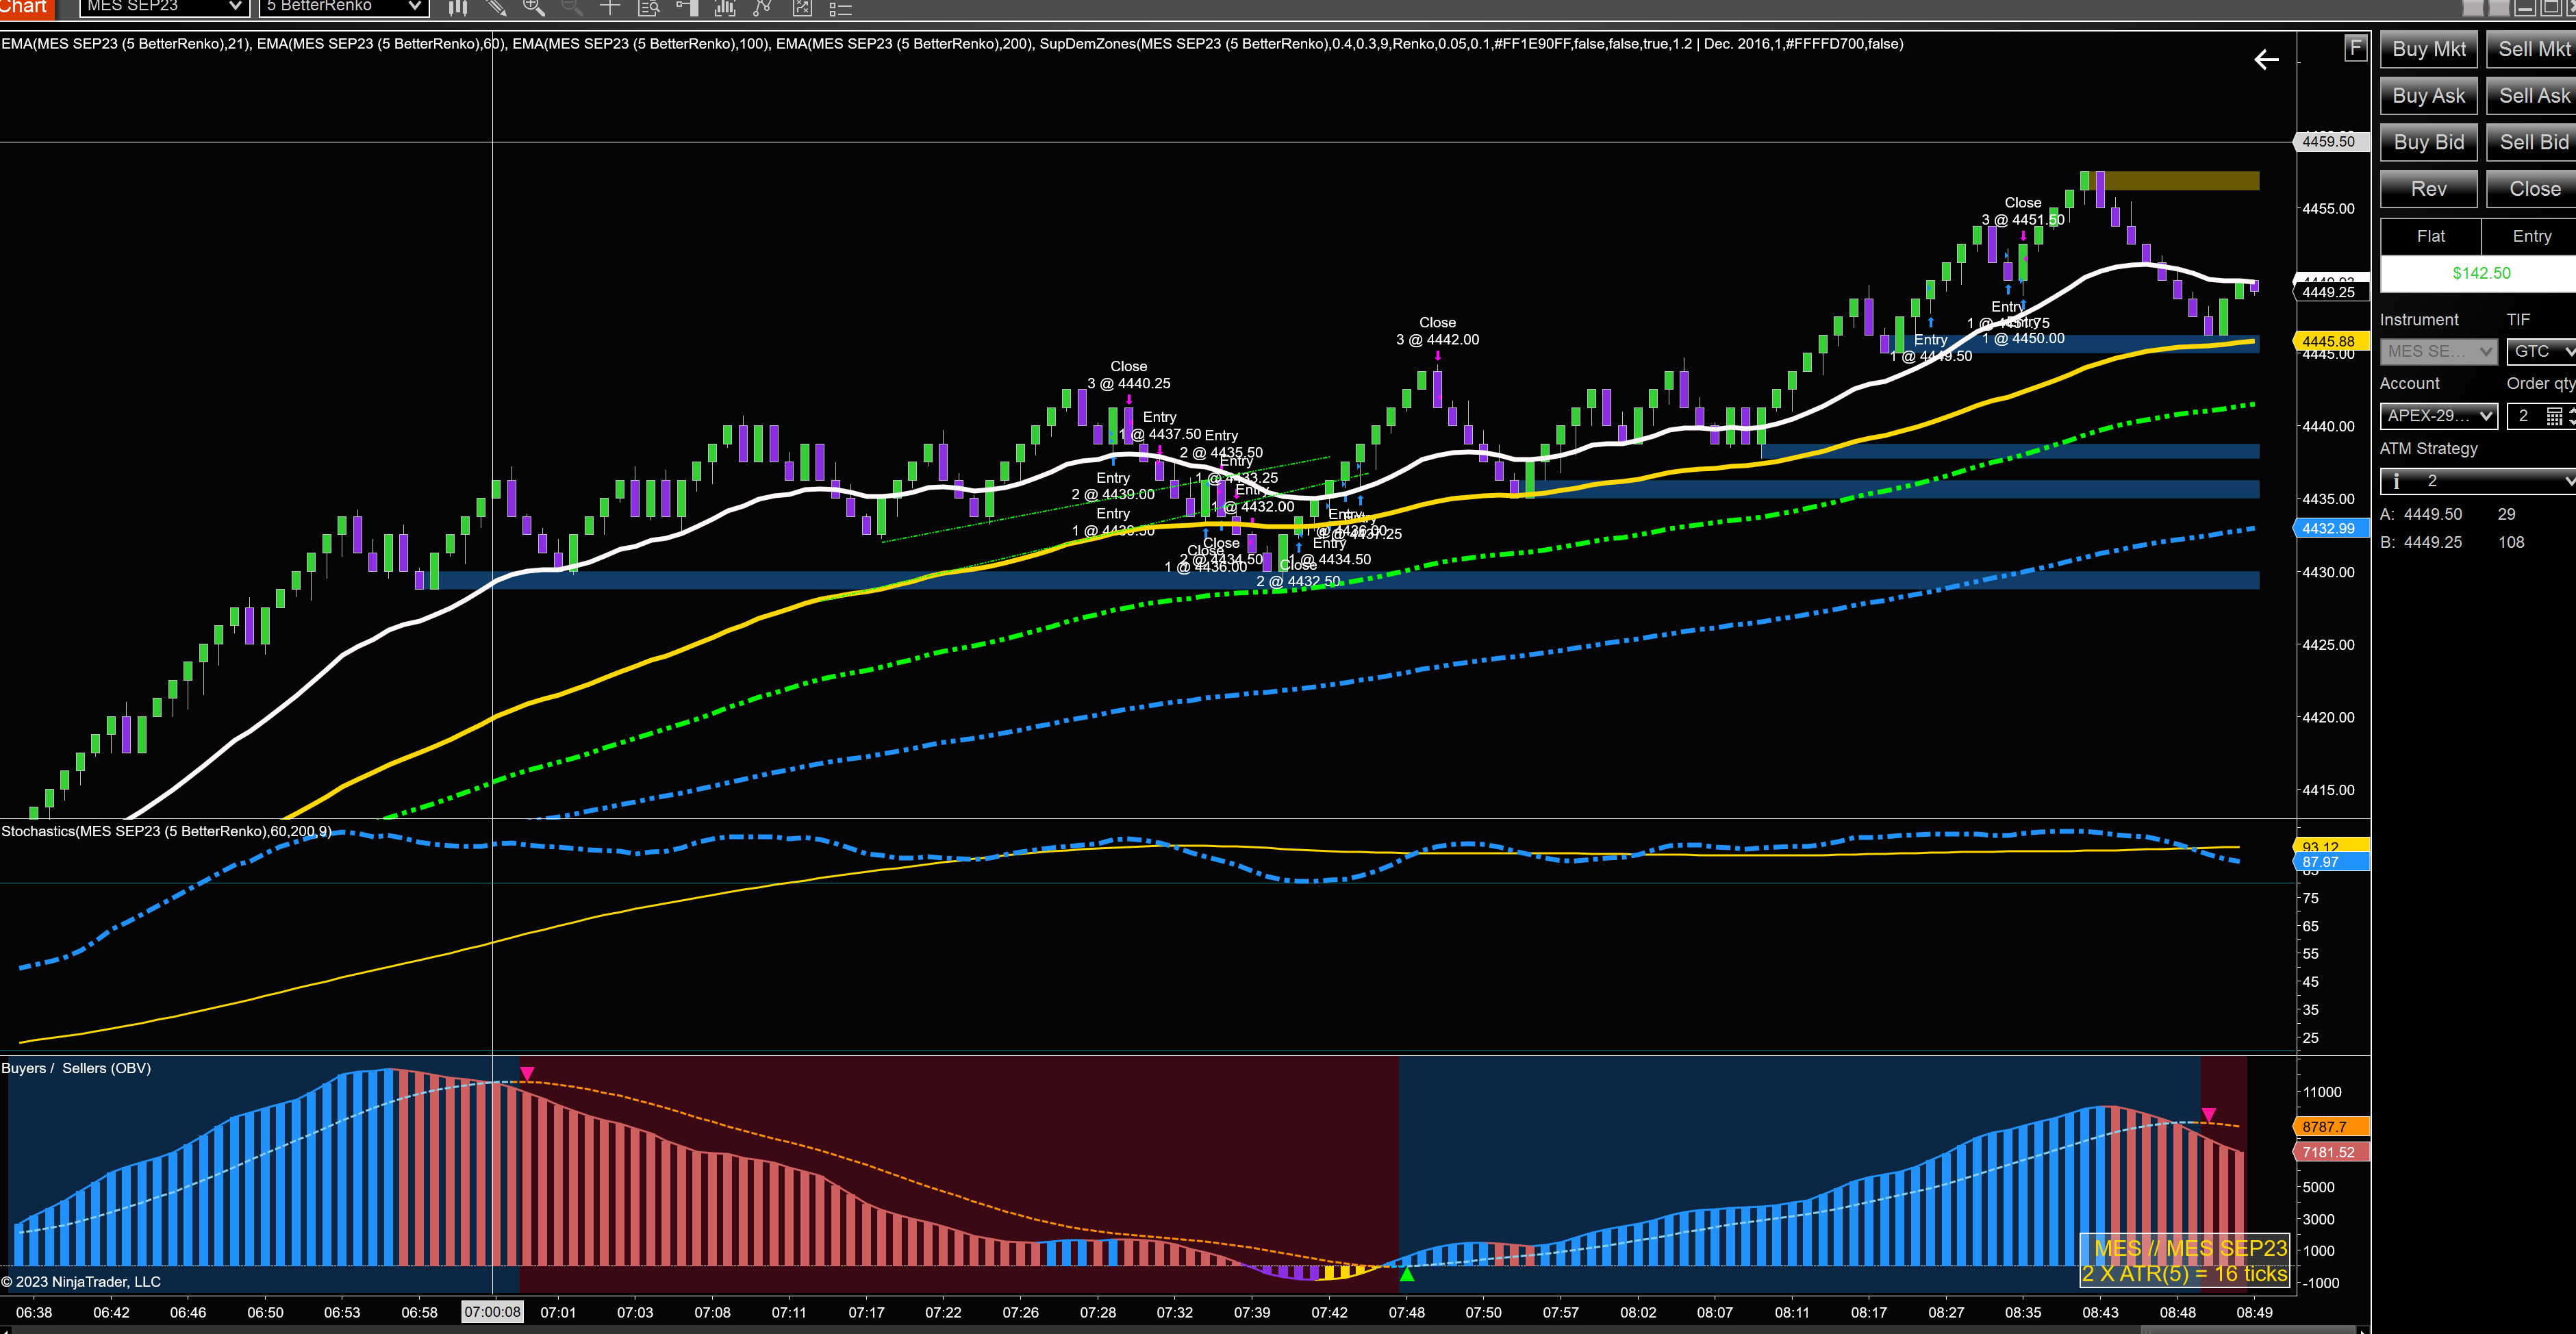Click the 4459.50 price marker on axis
This screenshot has height=1334, width=2576.
point(2331,142)
